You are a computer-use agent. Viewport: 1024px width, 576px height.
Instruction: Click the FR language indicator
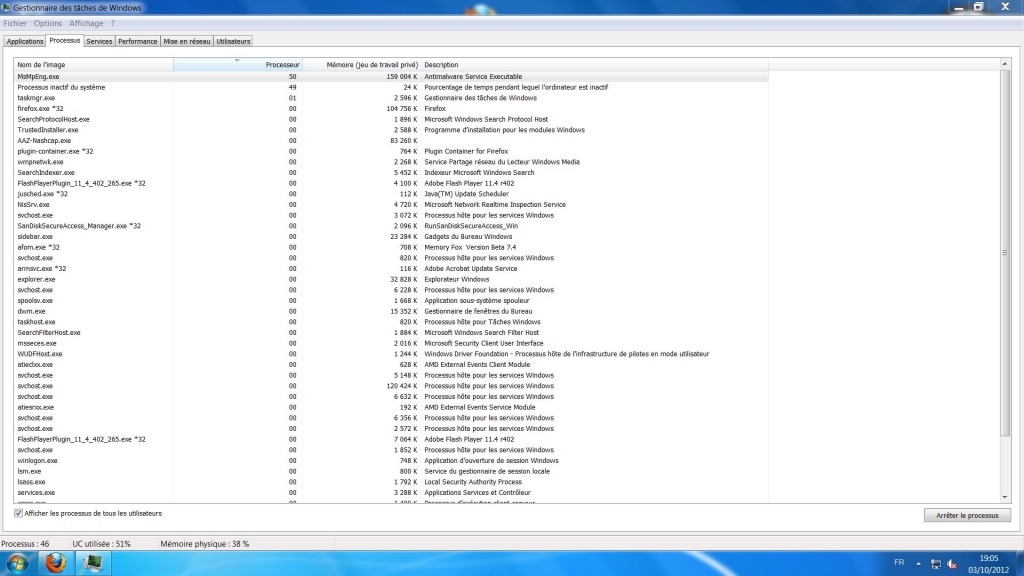[x=899, y=562]
